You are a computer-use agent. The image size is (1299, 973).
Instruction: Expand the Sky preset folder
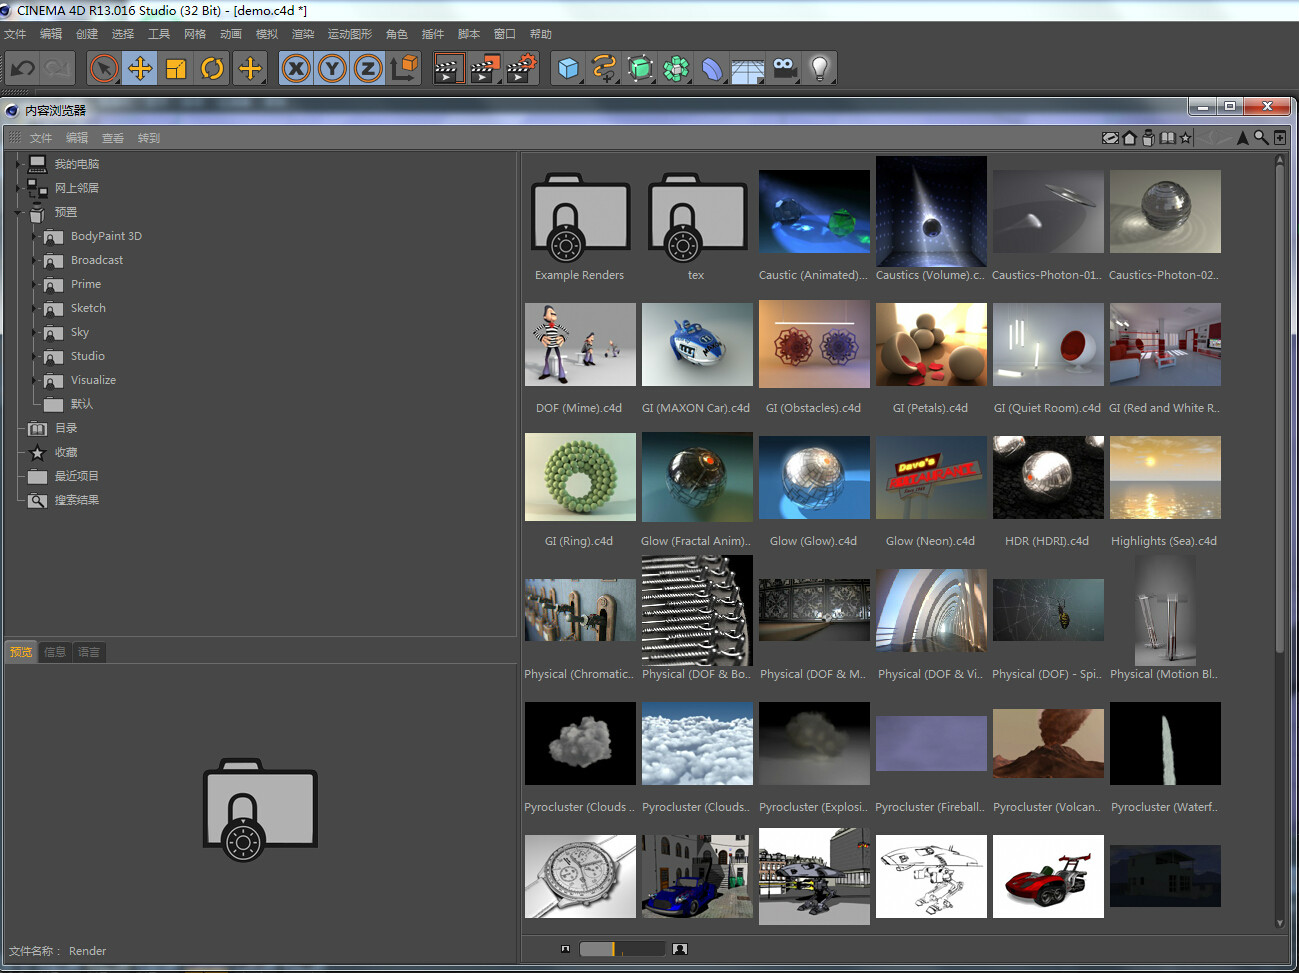pyautogui.click(x=34, y=332)
